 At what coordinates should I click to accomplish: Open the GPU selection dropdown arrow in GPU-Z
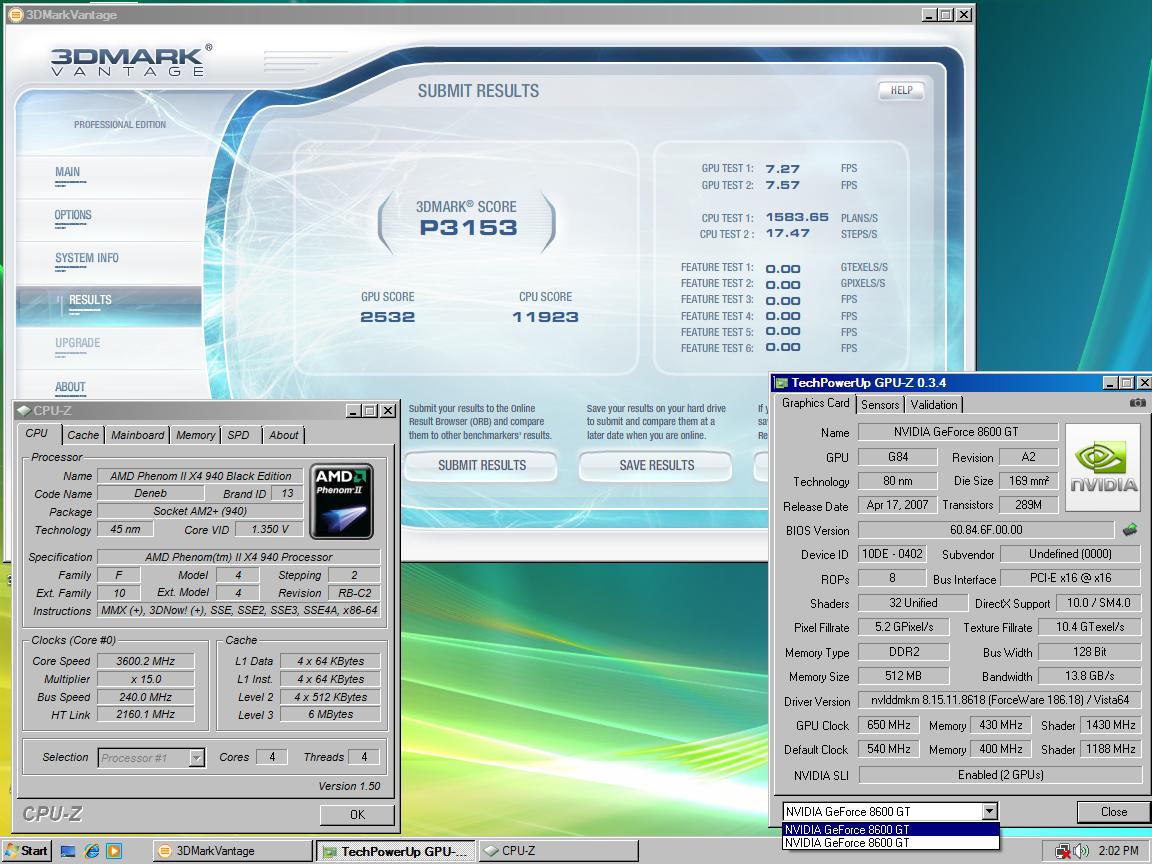pos(990,811)
